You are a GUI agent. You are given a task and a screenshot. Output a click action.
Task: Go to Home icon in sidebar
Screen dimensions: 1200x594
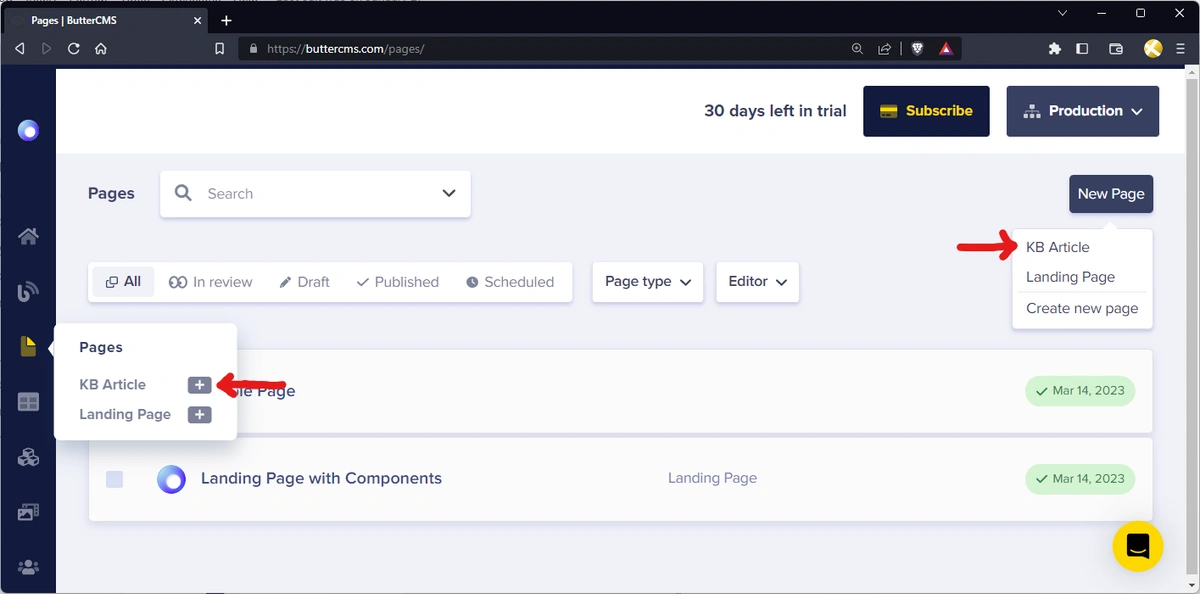click(28, 236)
